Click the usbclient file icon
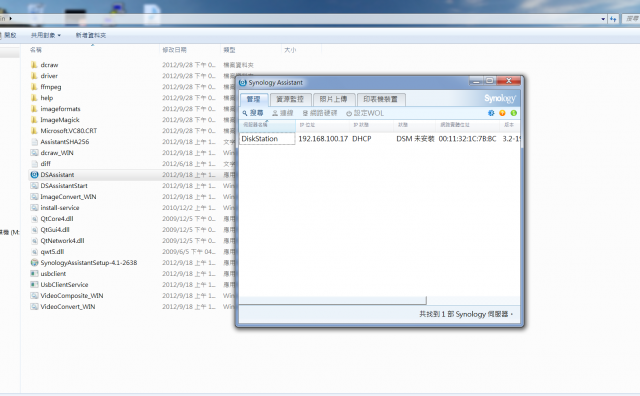 pyautogui.click(x=34, y=274)
